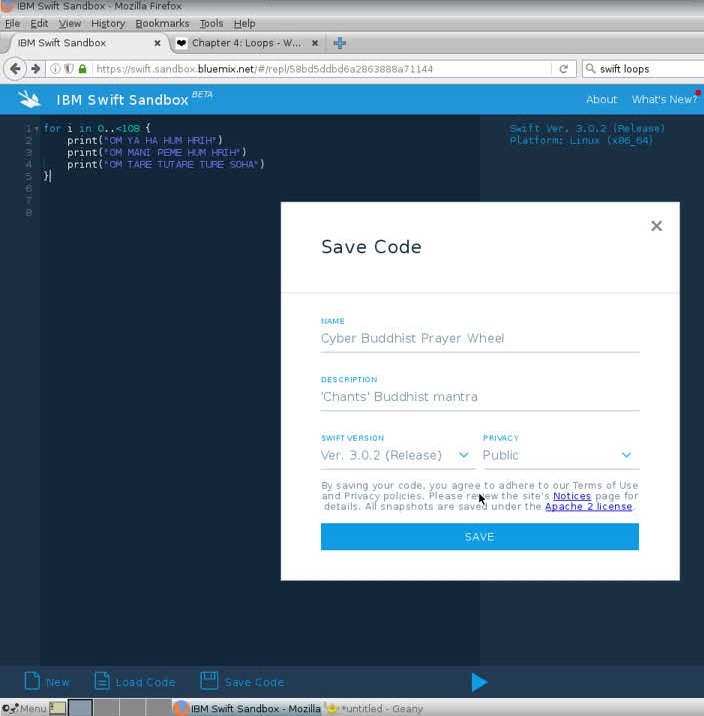The width and height of the screenshot is (704, 716).
Task: Click the reload page icon in the address bar
Action: pyautogui.click(x=563, y=69)
